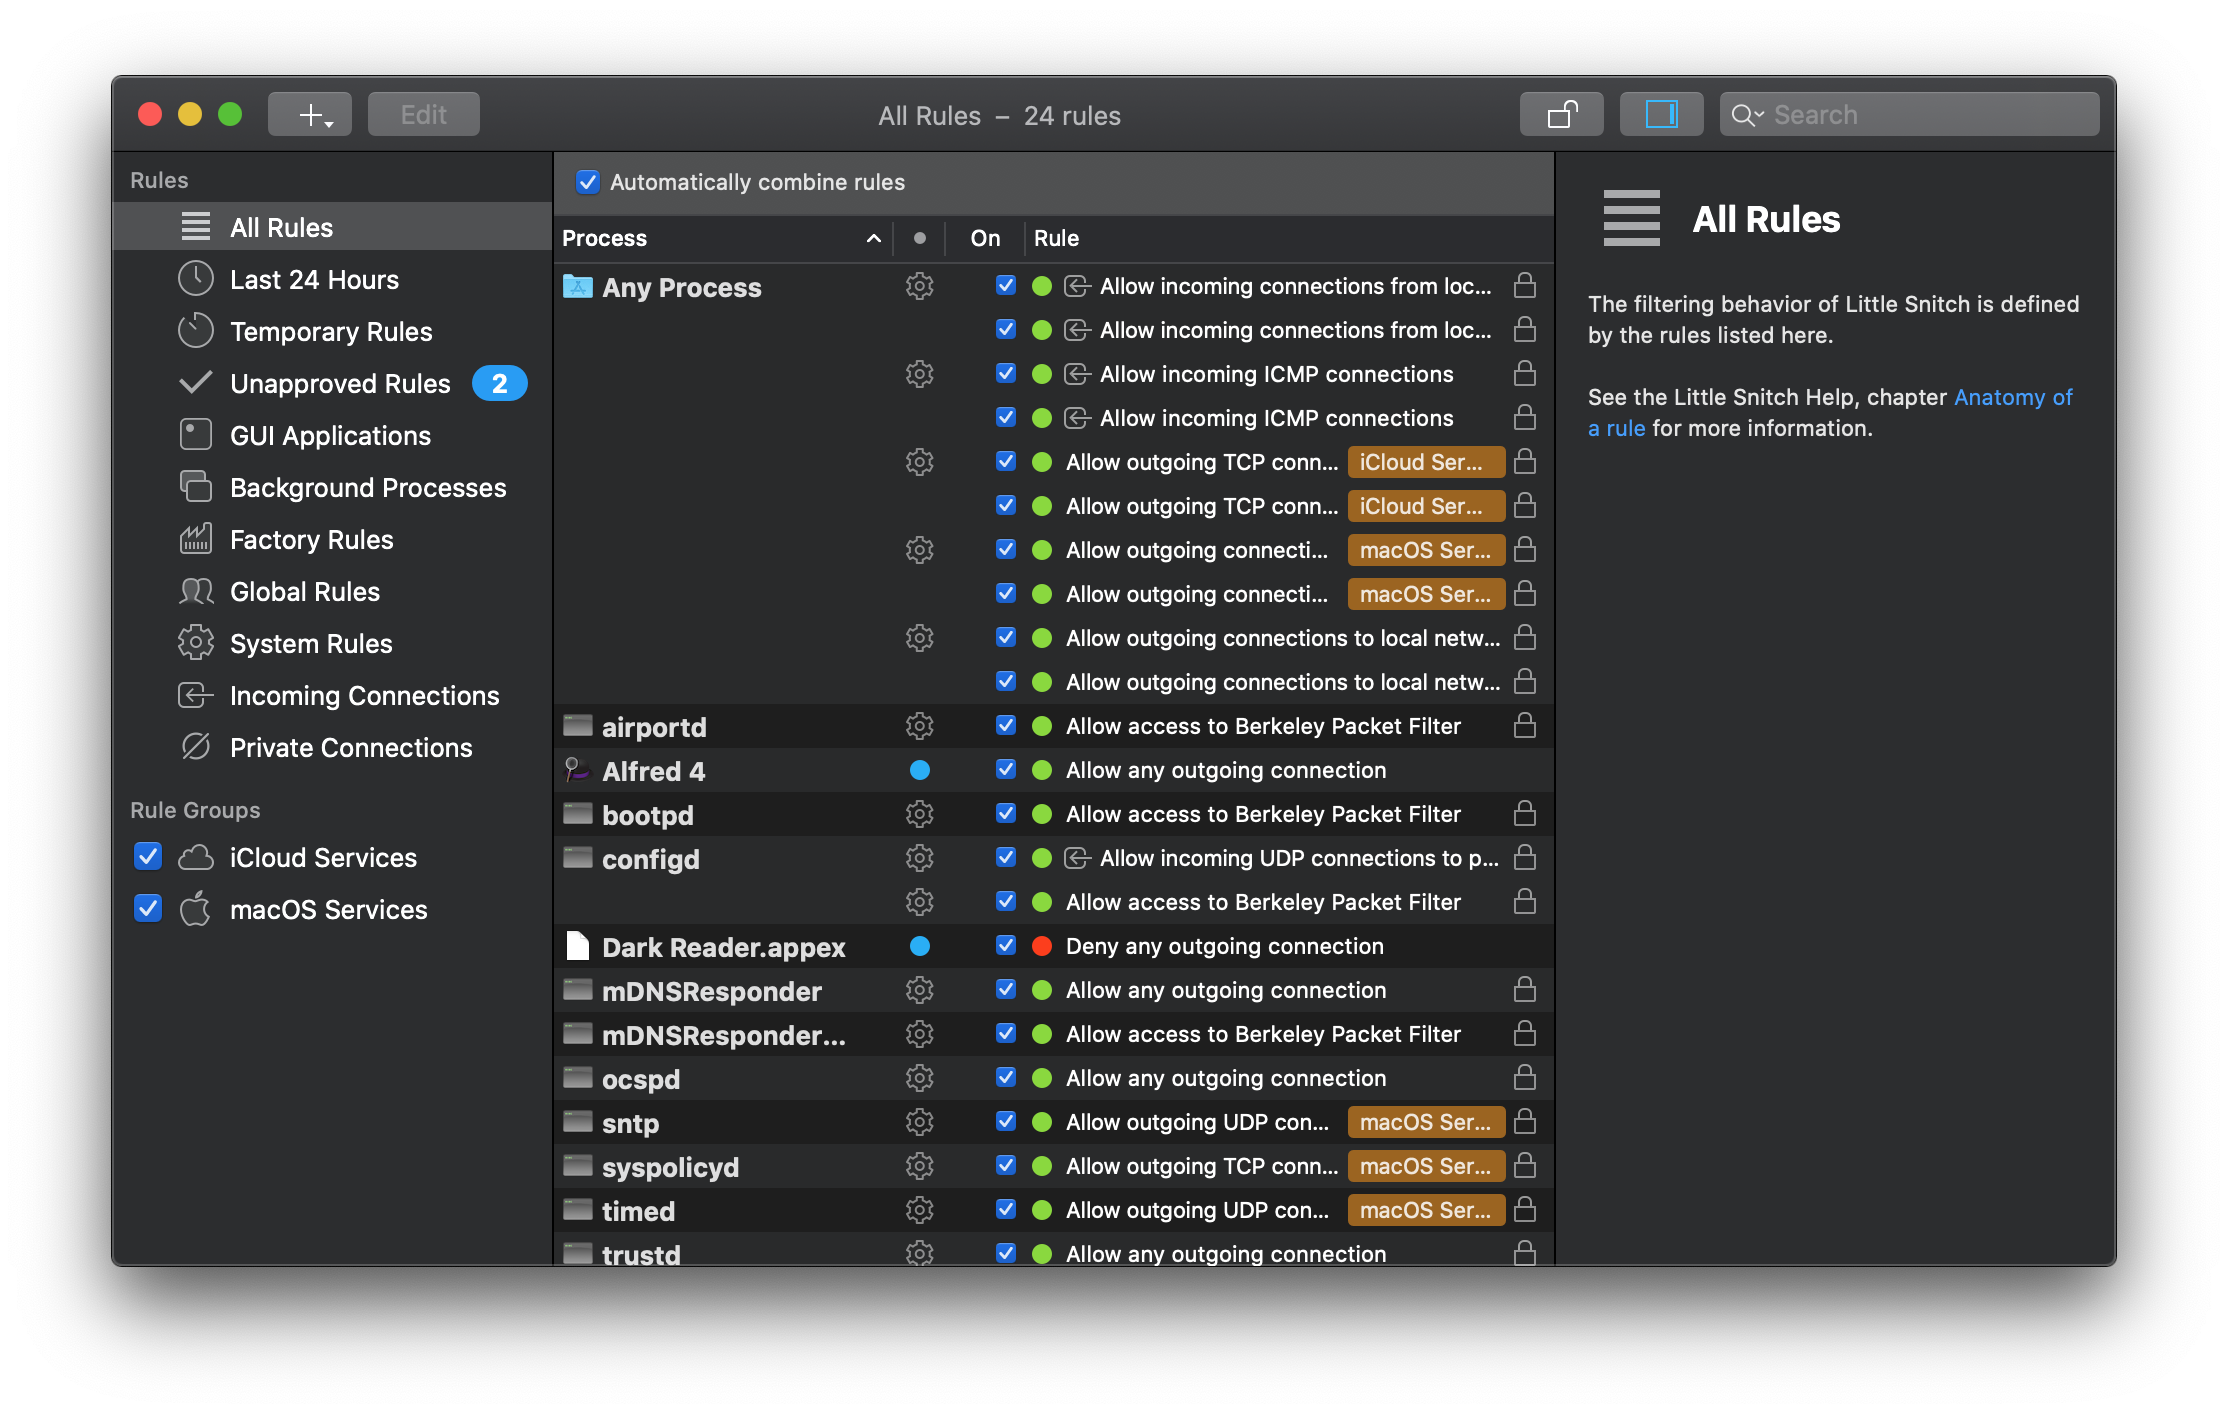Click the Alfred 4 app icon
Screen dimensions: 2228x1414
[x=577, y=770]
